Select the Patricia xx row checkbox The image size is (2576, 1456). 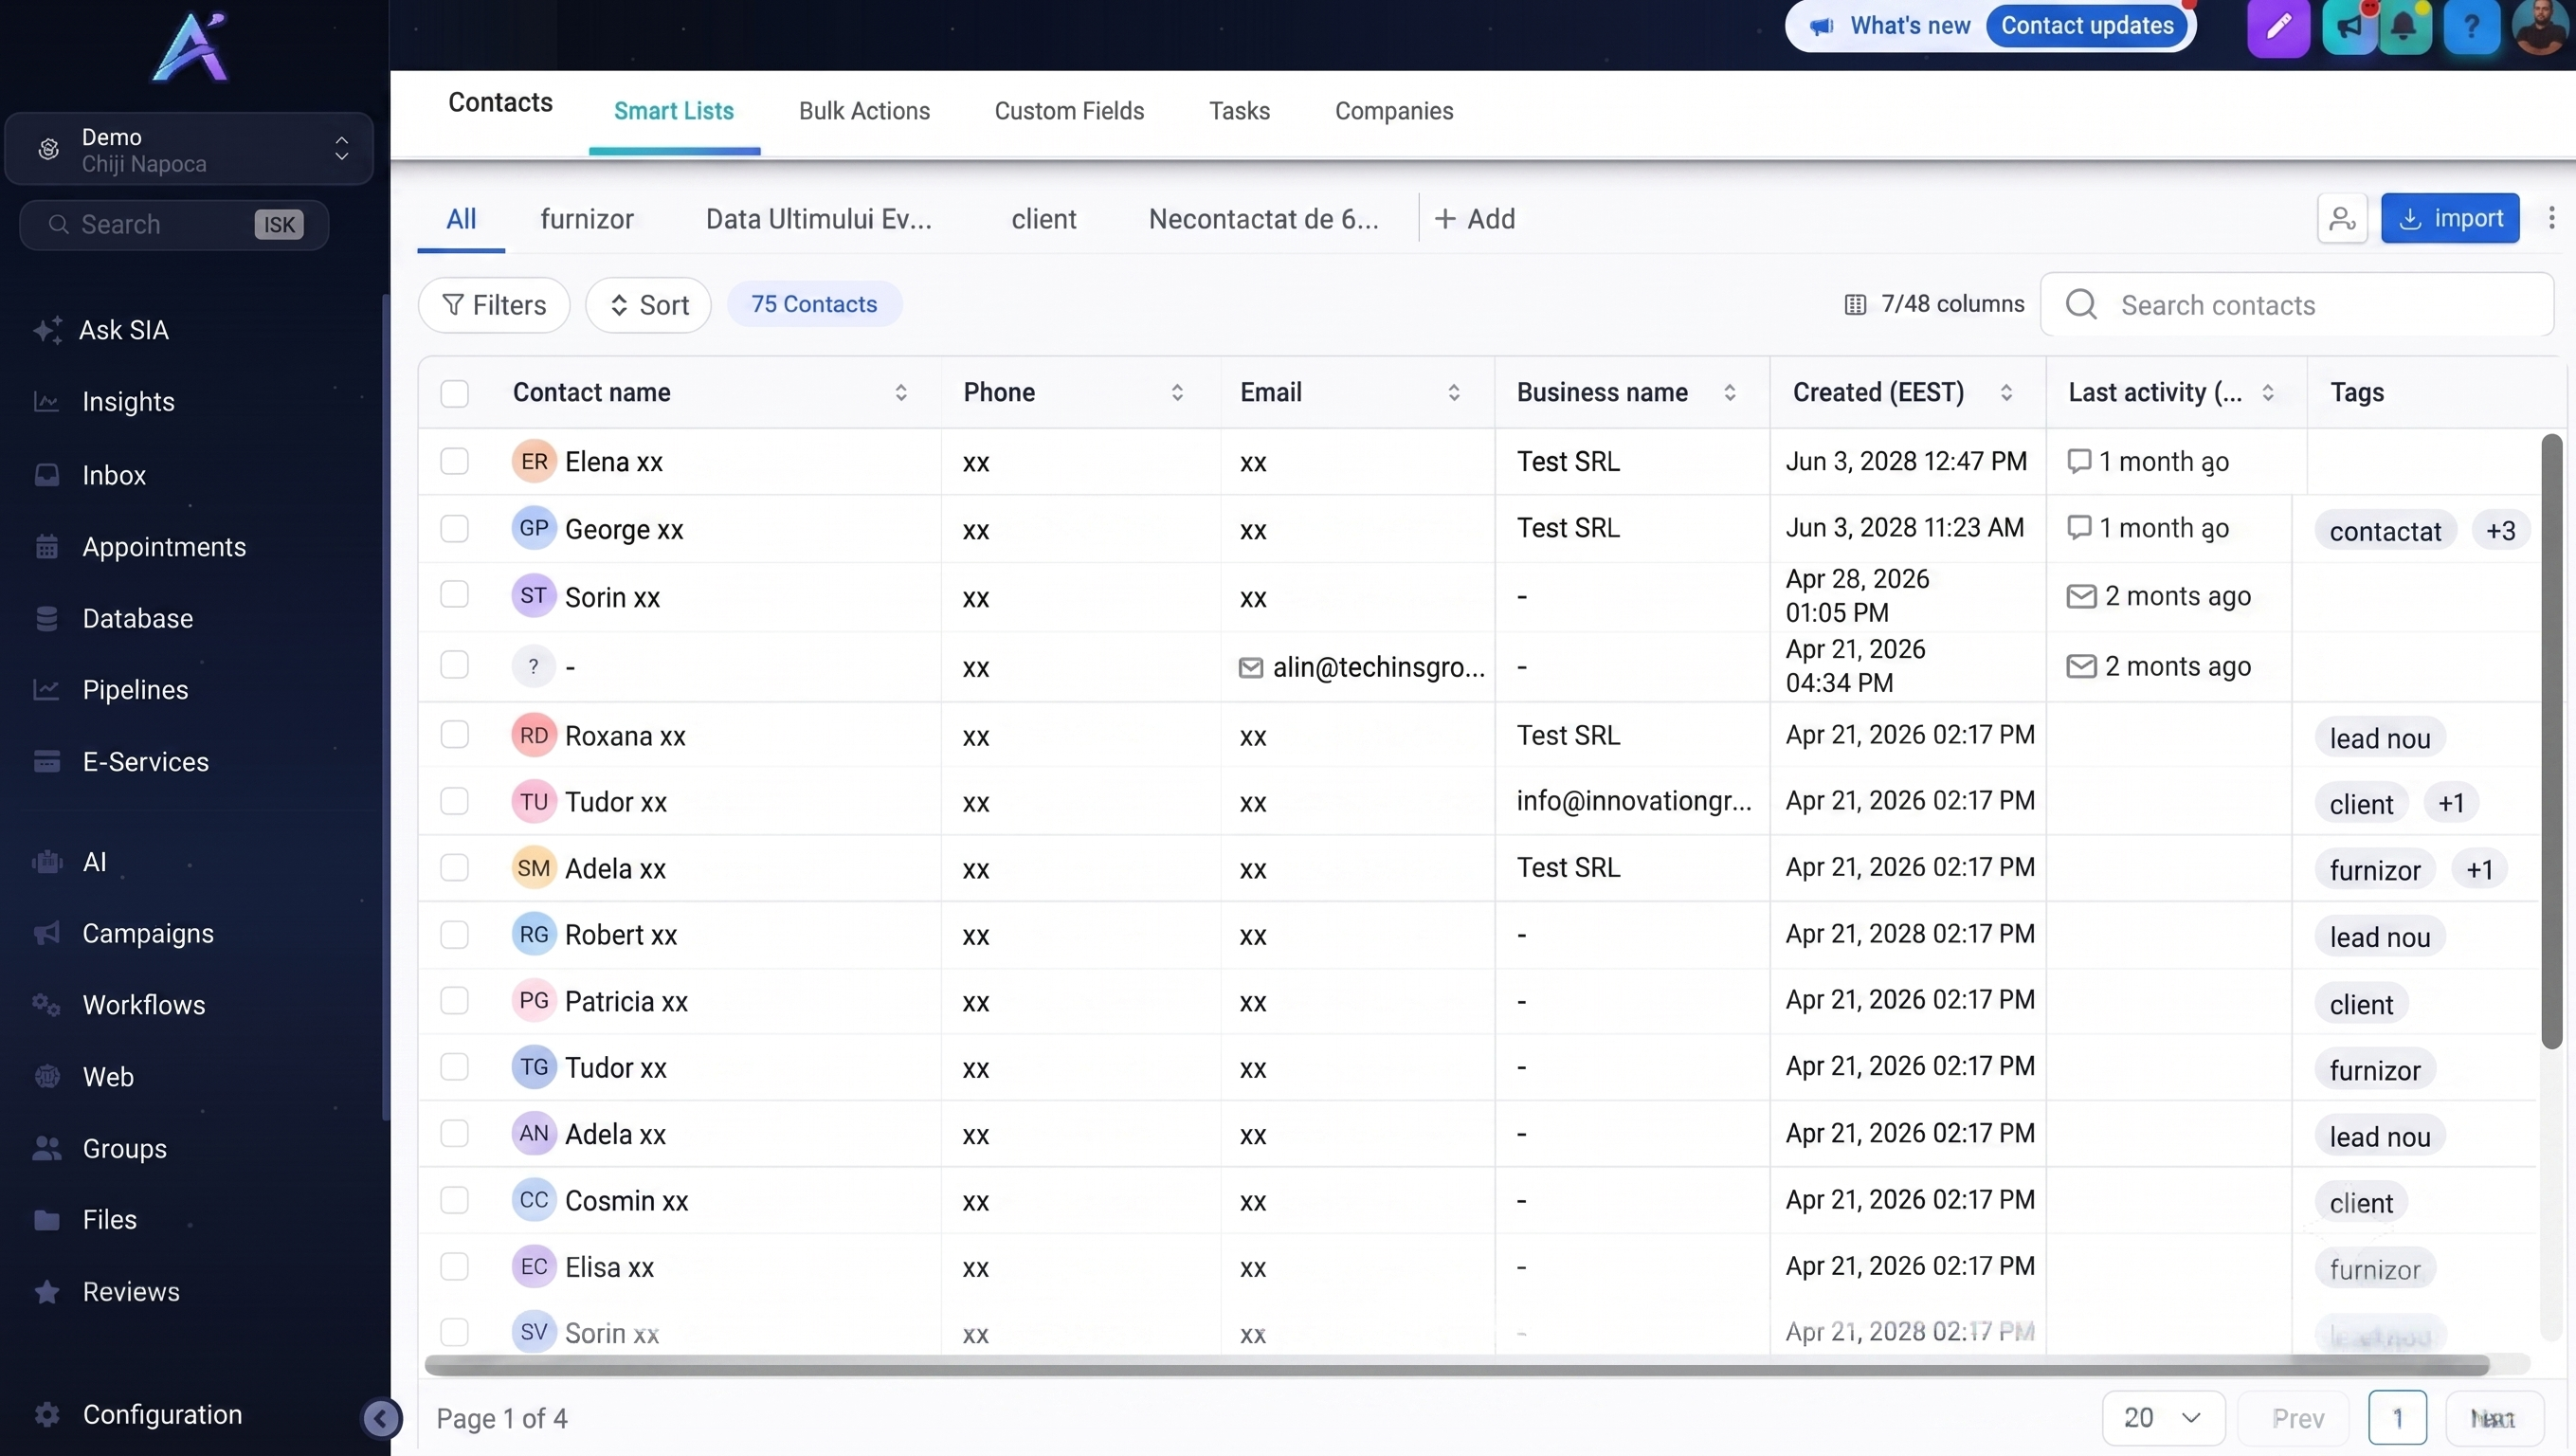[x=455, y=1000]
